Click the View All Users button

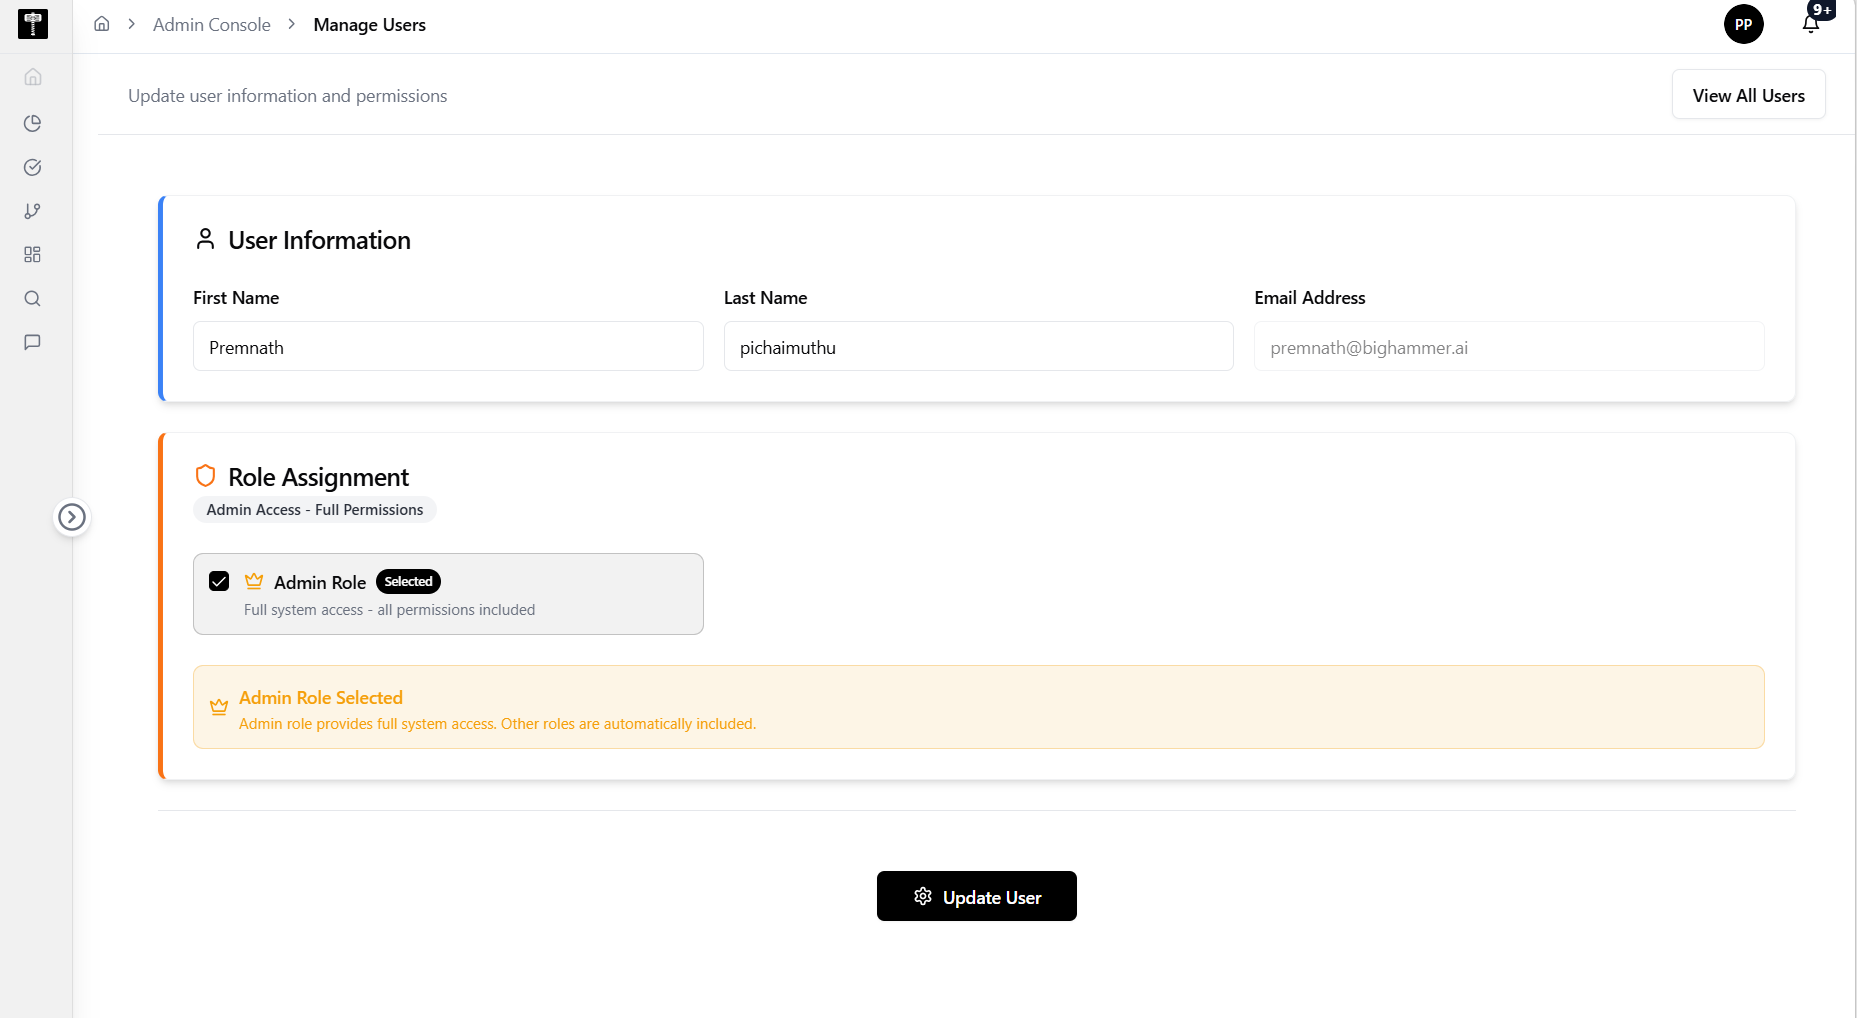1749,95
